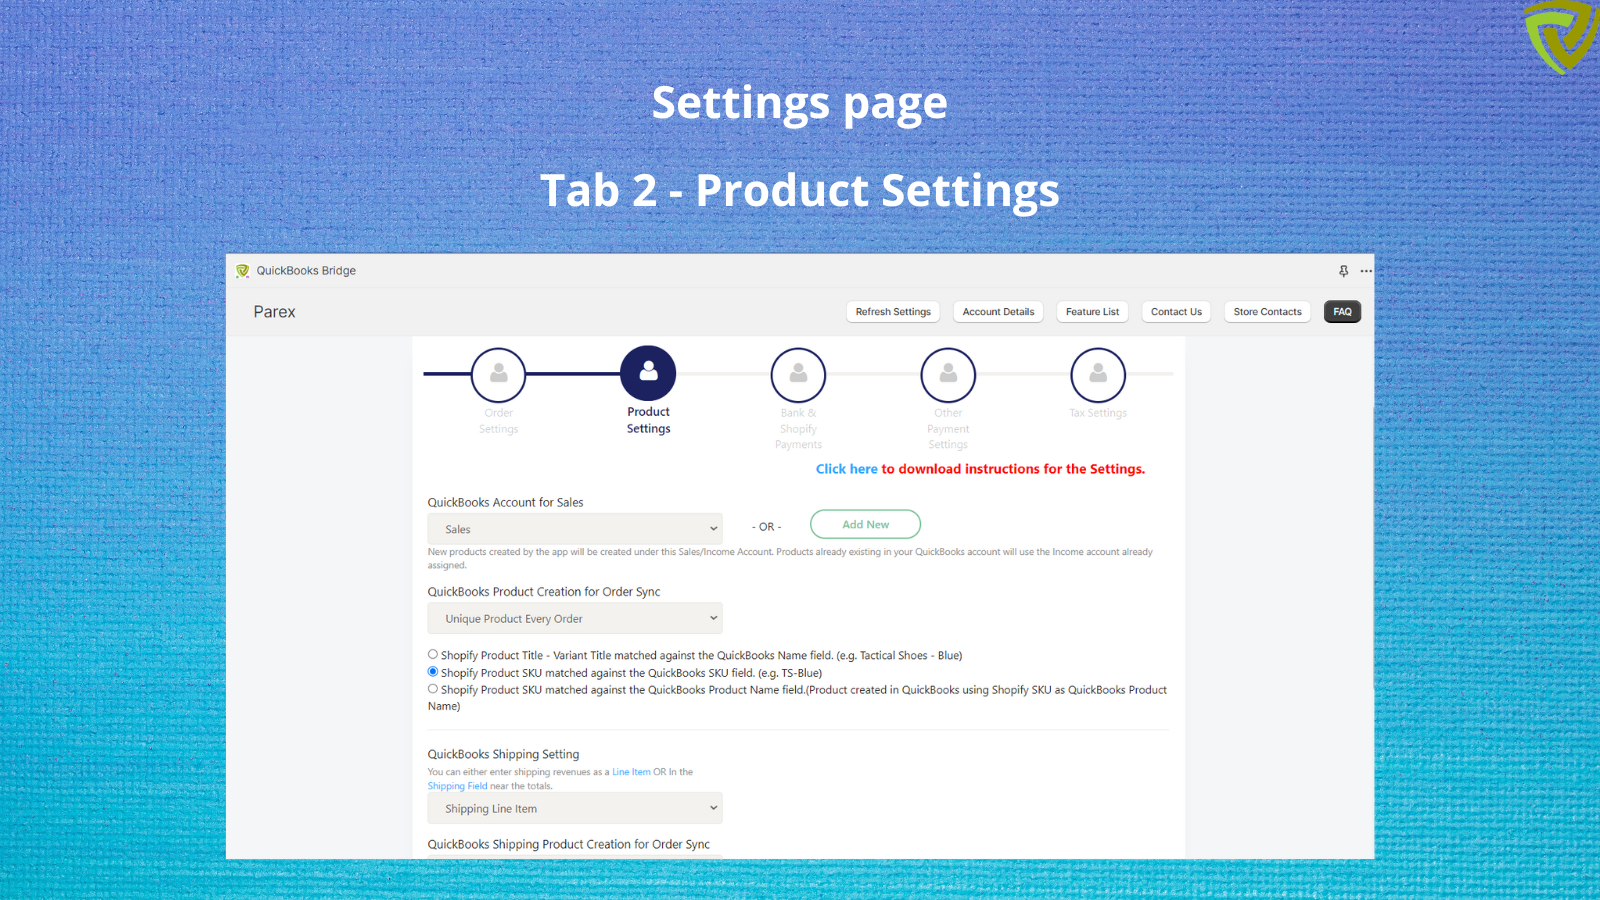
Task: Select the Shopify Product Title - Variant Title option
Action: pos(432,654)
